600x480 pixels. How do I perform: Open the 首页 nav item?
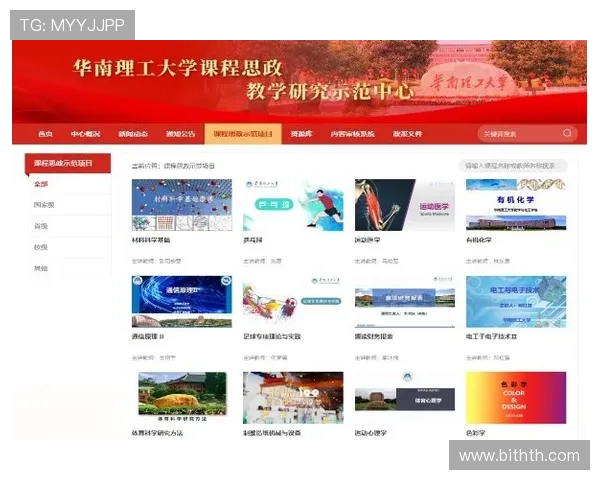pyautogui.click(x=45, y=134)
